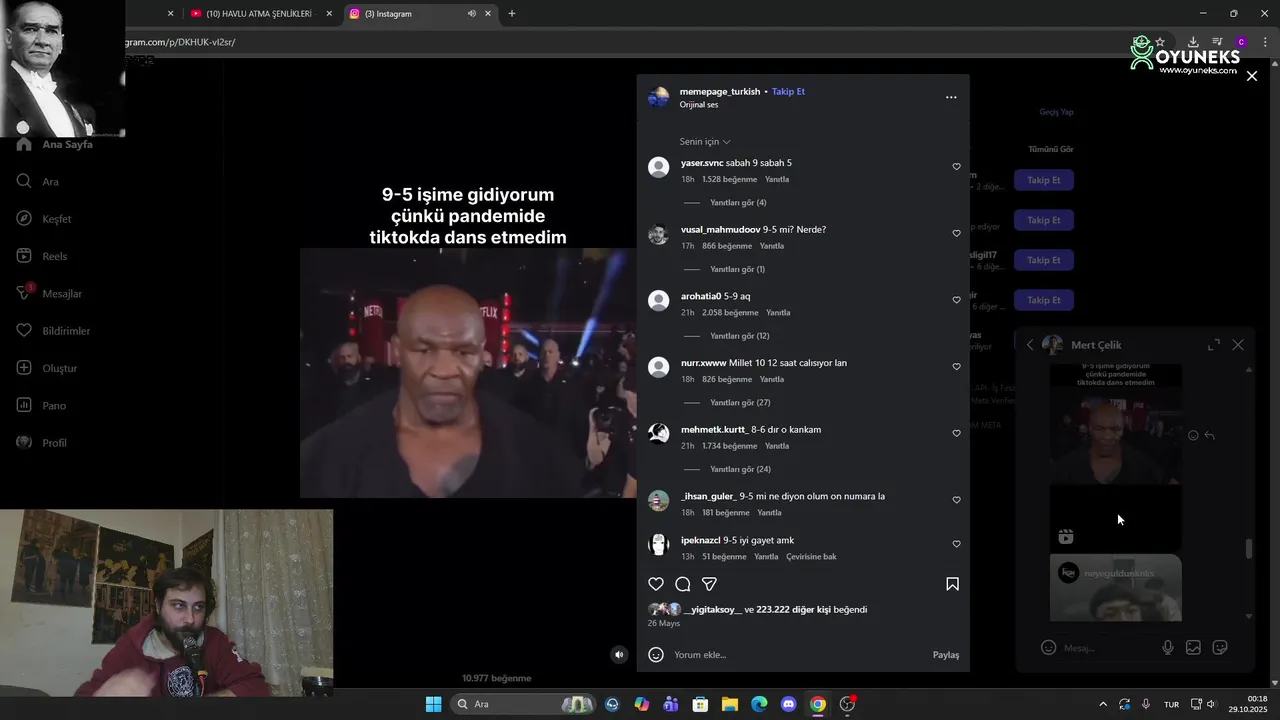Open Keşfet explore page in sidebar
Viewport: 1280px width, 720px height.
44,219
